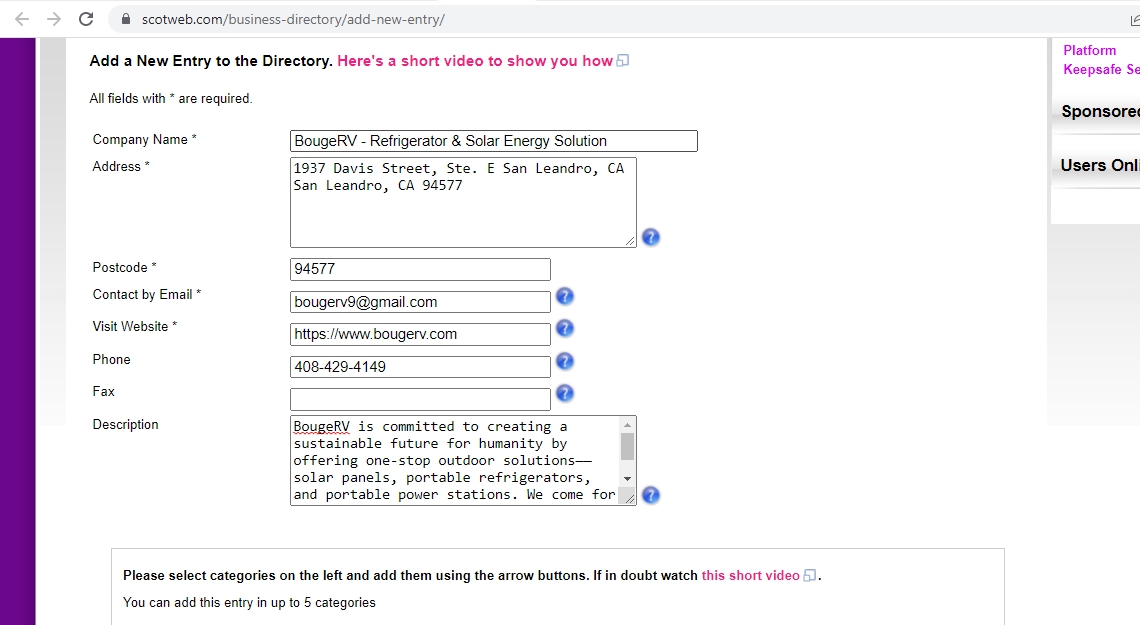Go back using browser back arrow
The image size is (1140, 625).
click(22, 19)
